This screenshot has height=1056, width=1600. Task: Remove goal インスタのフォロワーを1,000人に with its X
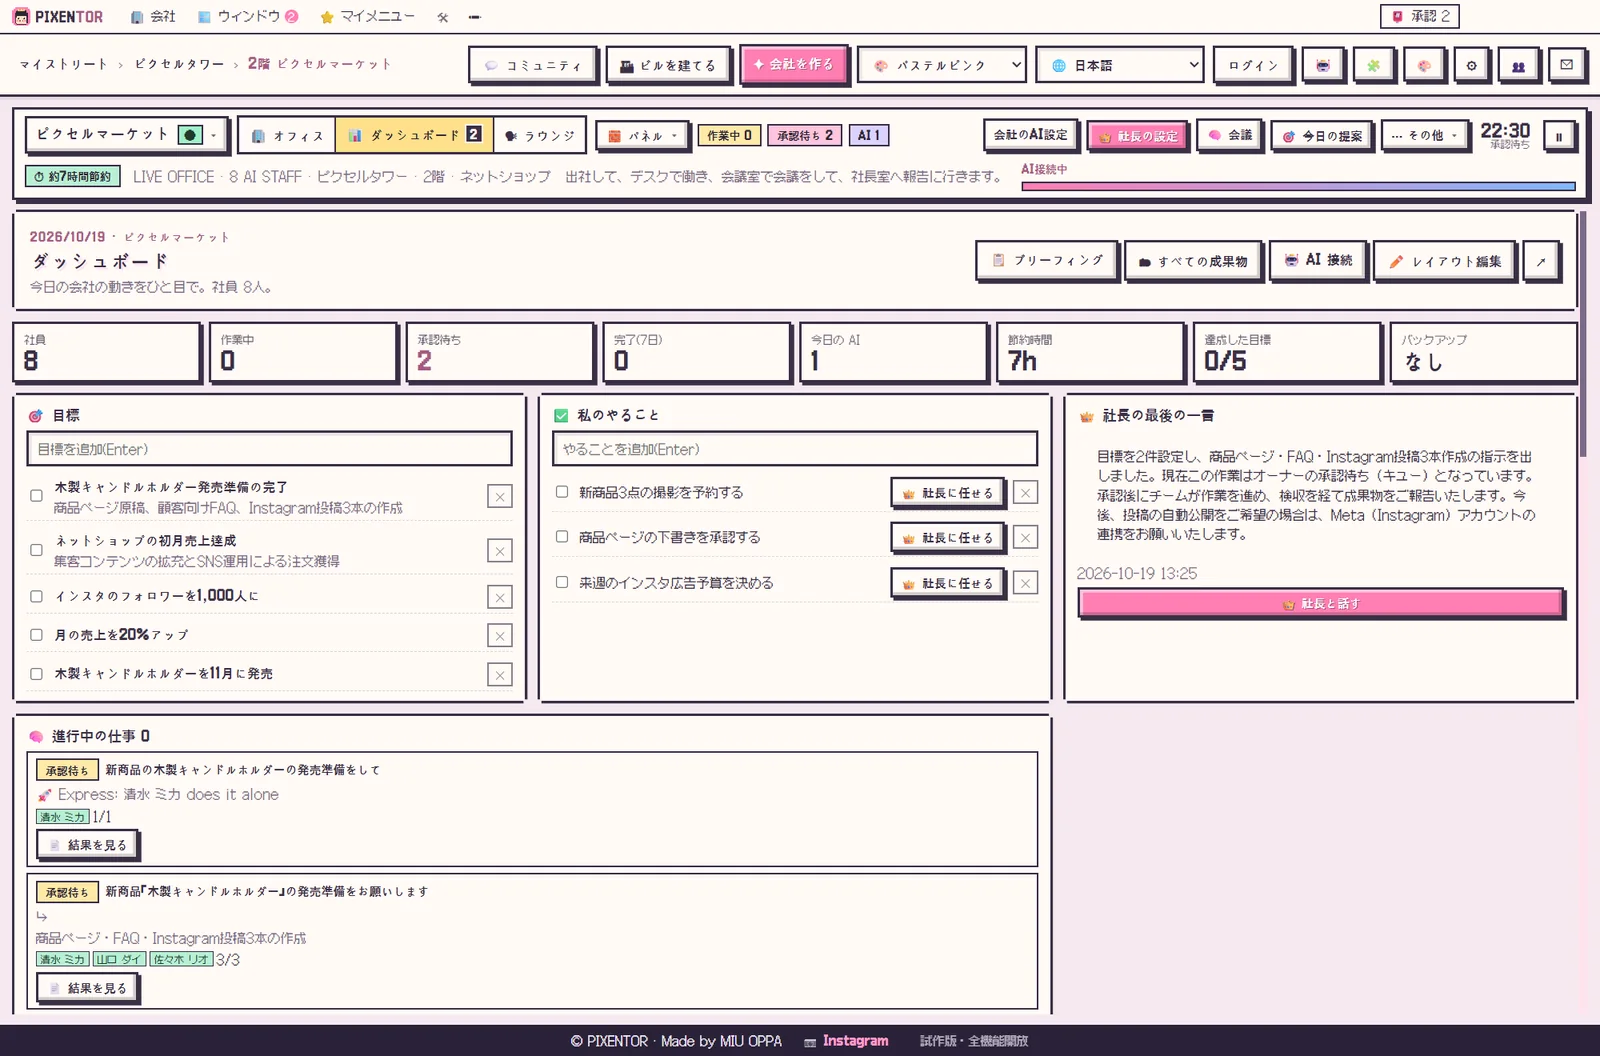tap(500, 597)
